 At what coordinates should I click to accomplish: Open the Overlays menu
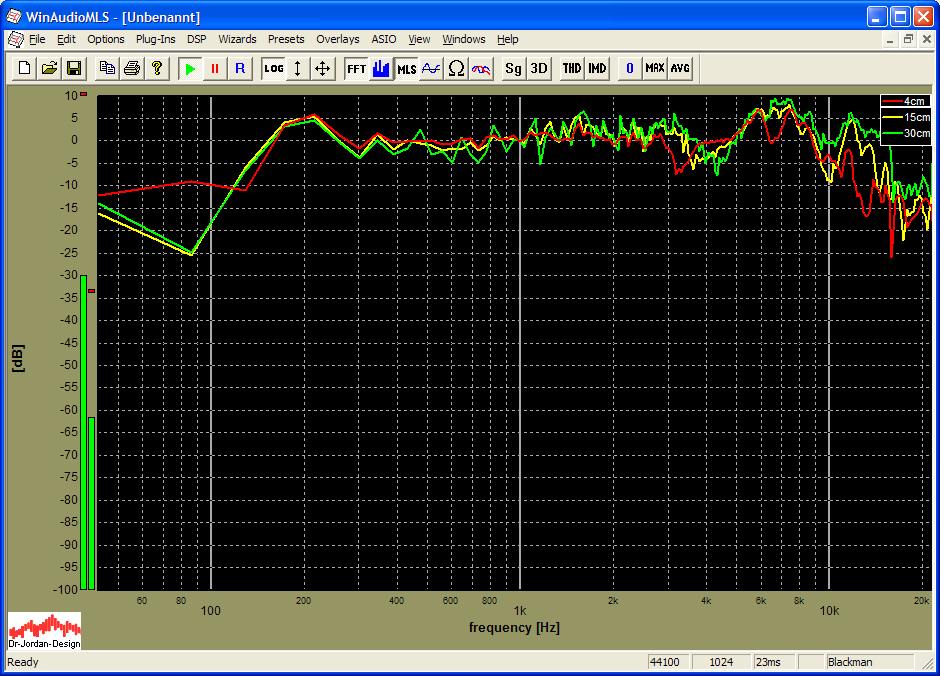(x=337, y=39)
